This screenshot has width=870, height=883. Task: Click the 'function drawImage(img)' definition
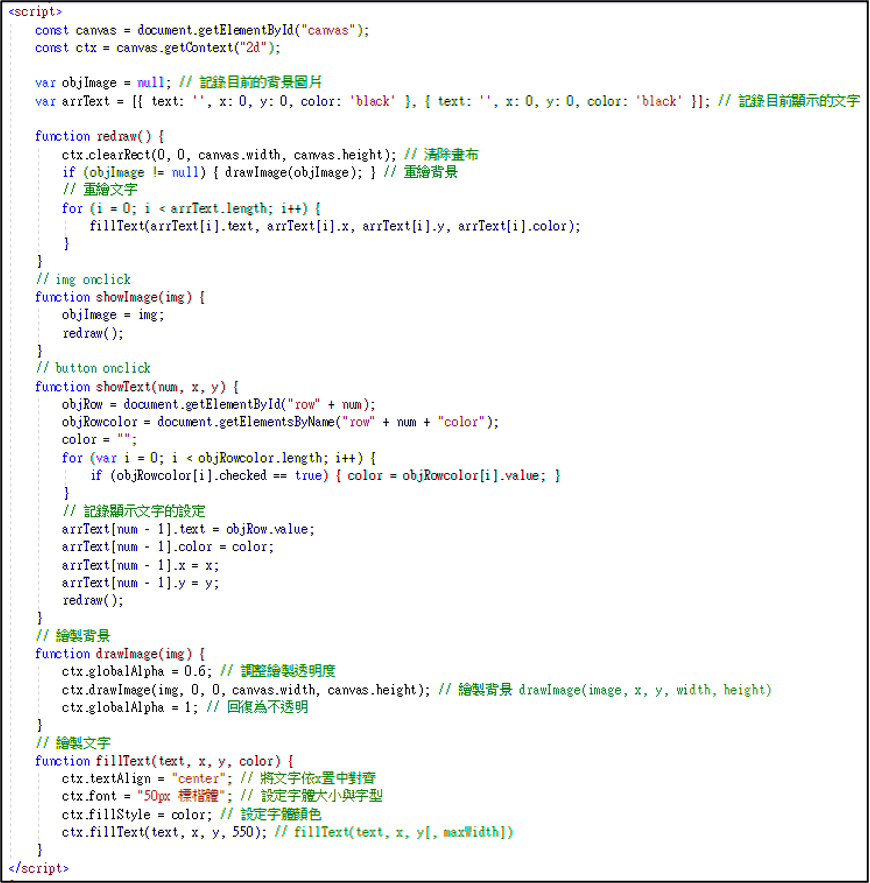[x=119, y=654]
